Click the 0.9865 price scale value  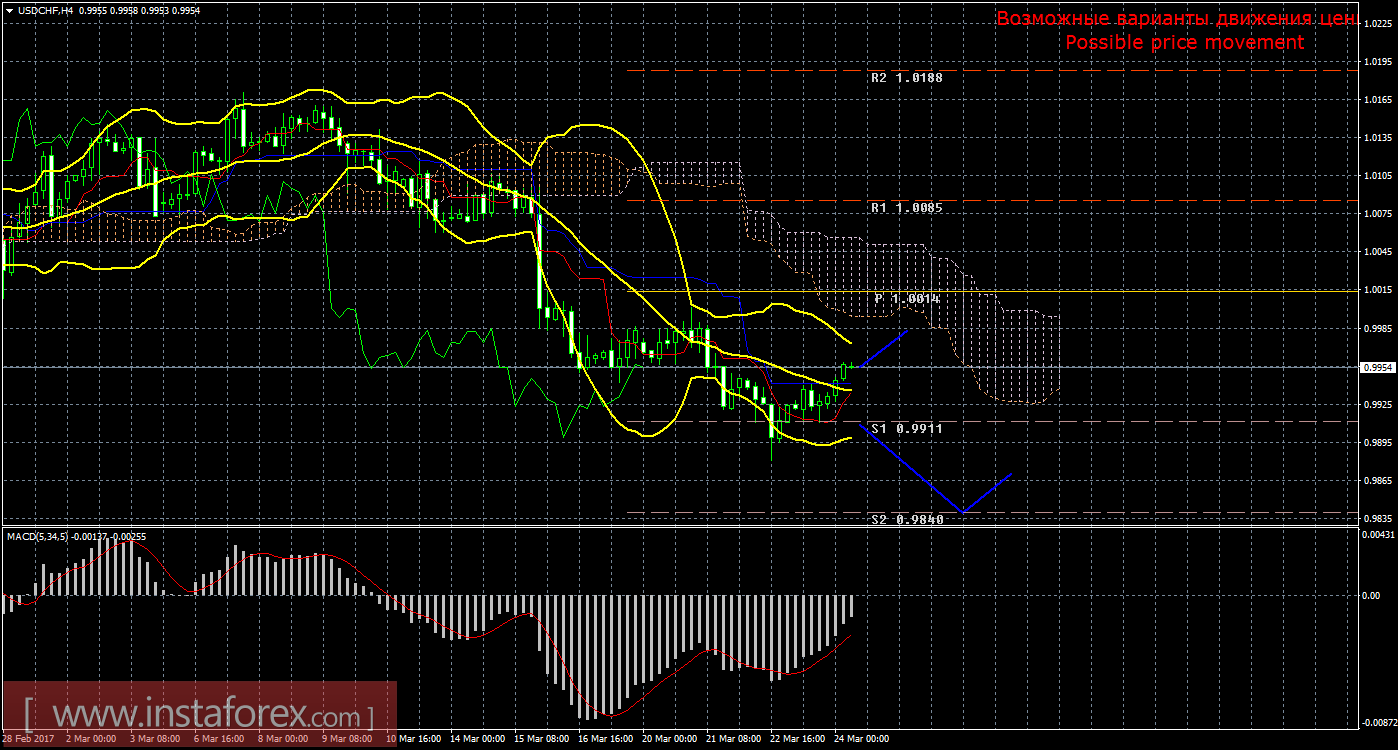pos(1377,480)
